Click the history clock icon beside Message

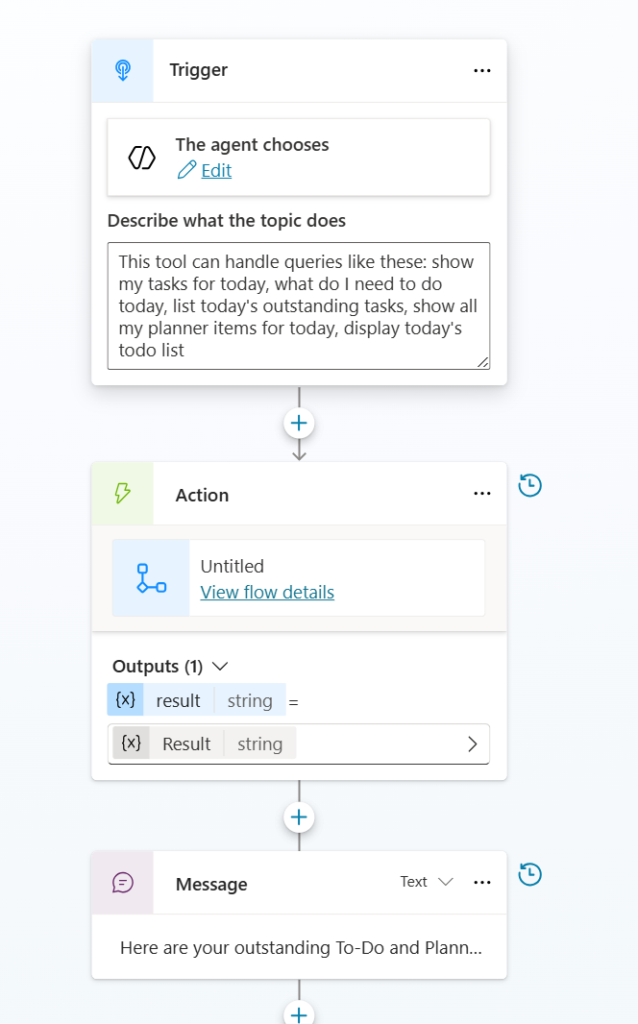530,874
